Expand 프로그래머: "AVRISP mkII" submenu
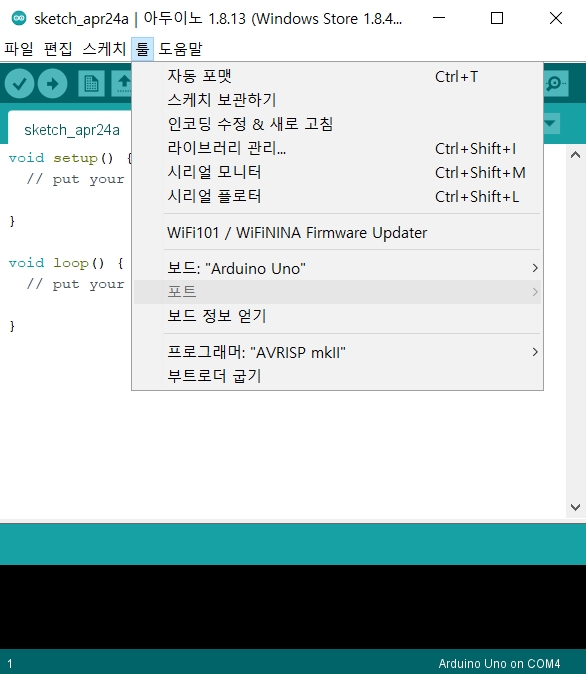The height and width of the screenshot is (674, 586). 337,352
